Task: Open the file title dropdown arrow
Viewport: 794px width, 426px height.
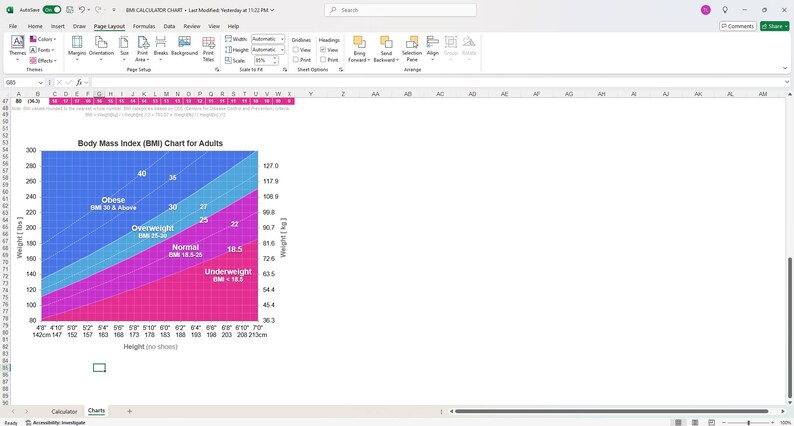Action: 272,10
